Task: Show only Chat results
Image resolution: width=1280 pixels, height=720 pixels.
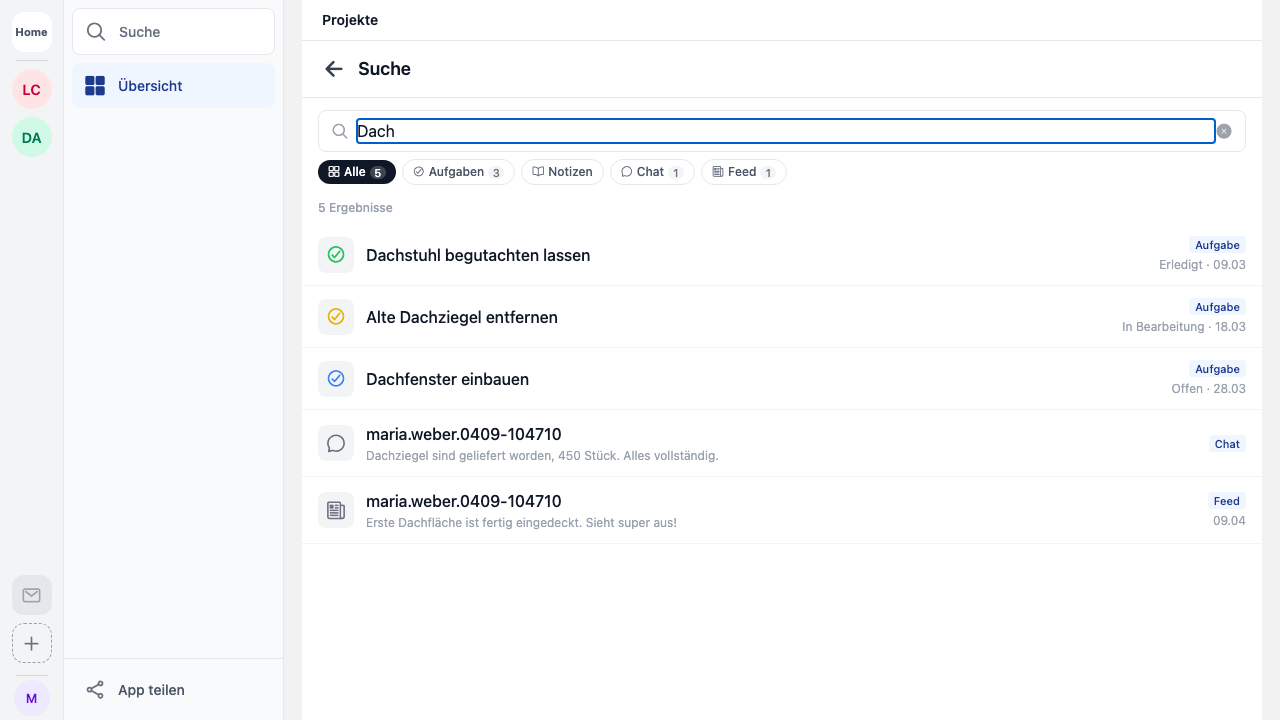Action: [x=652, y=172]
